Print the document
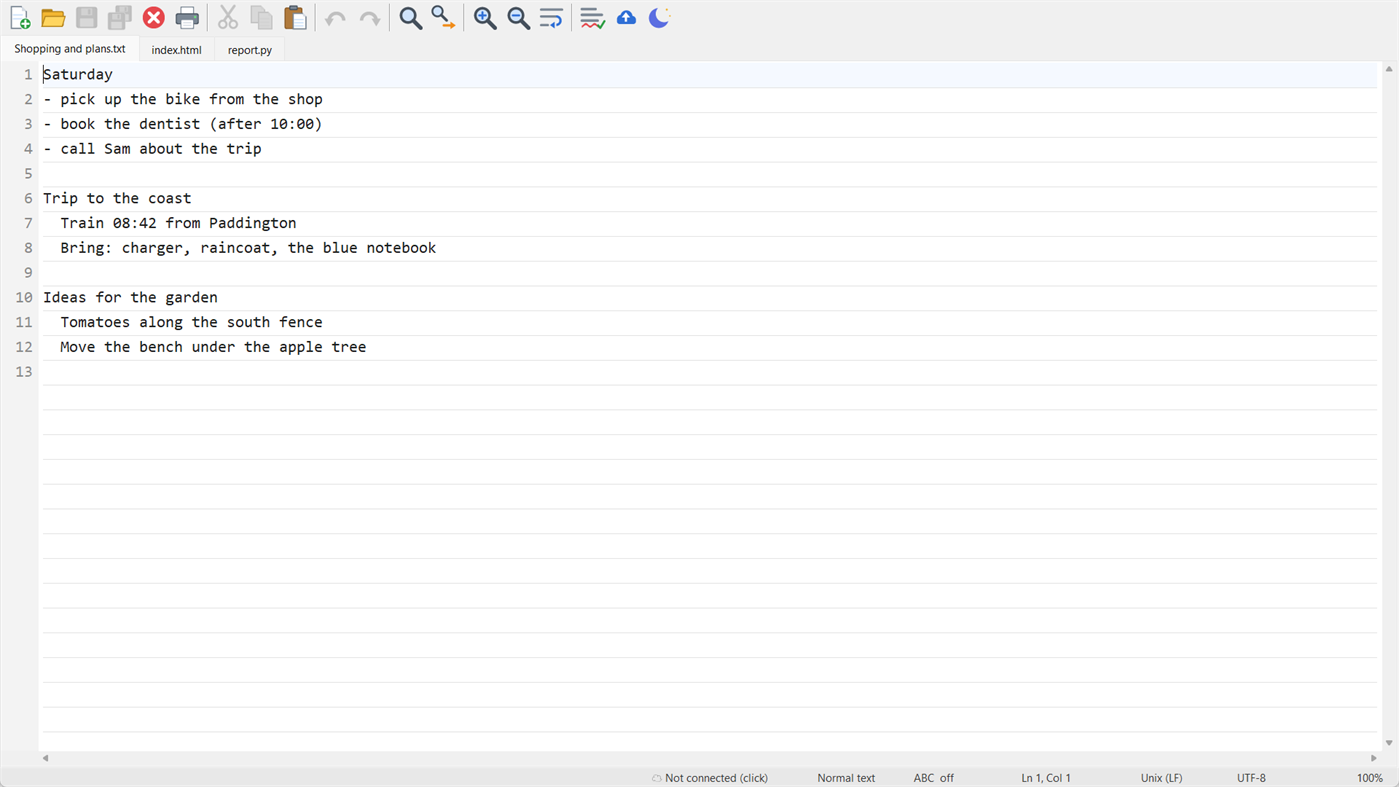1399x787 pixels. point(187,18)
